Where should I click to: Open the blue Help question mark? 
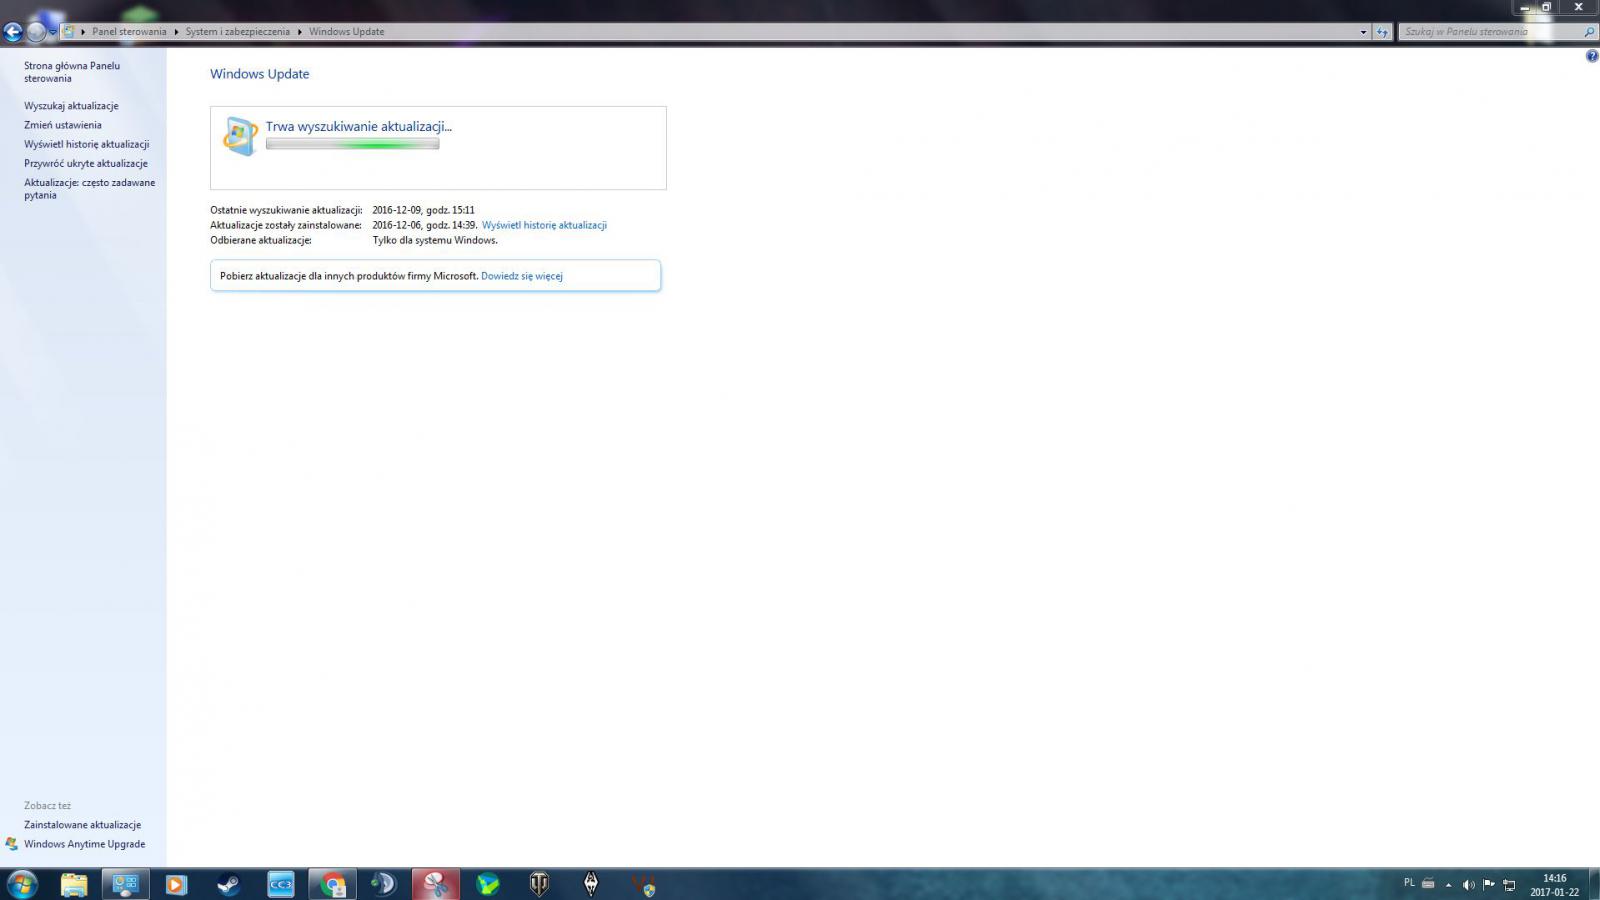click(x=1592, y=56)
